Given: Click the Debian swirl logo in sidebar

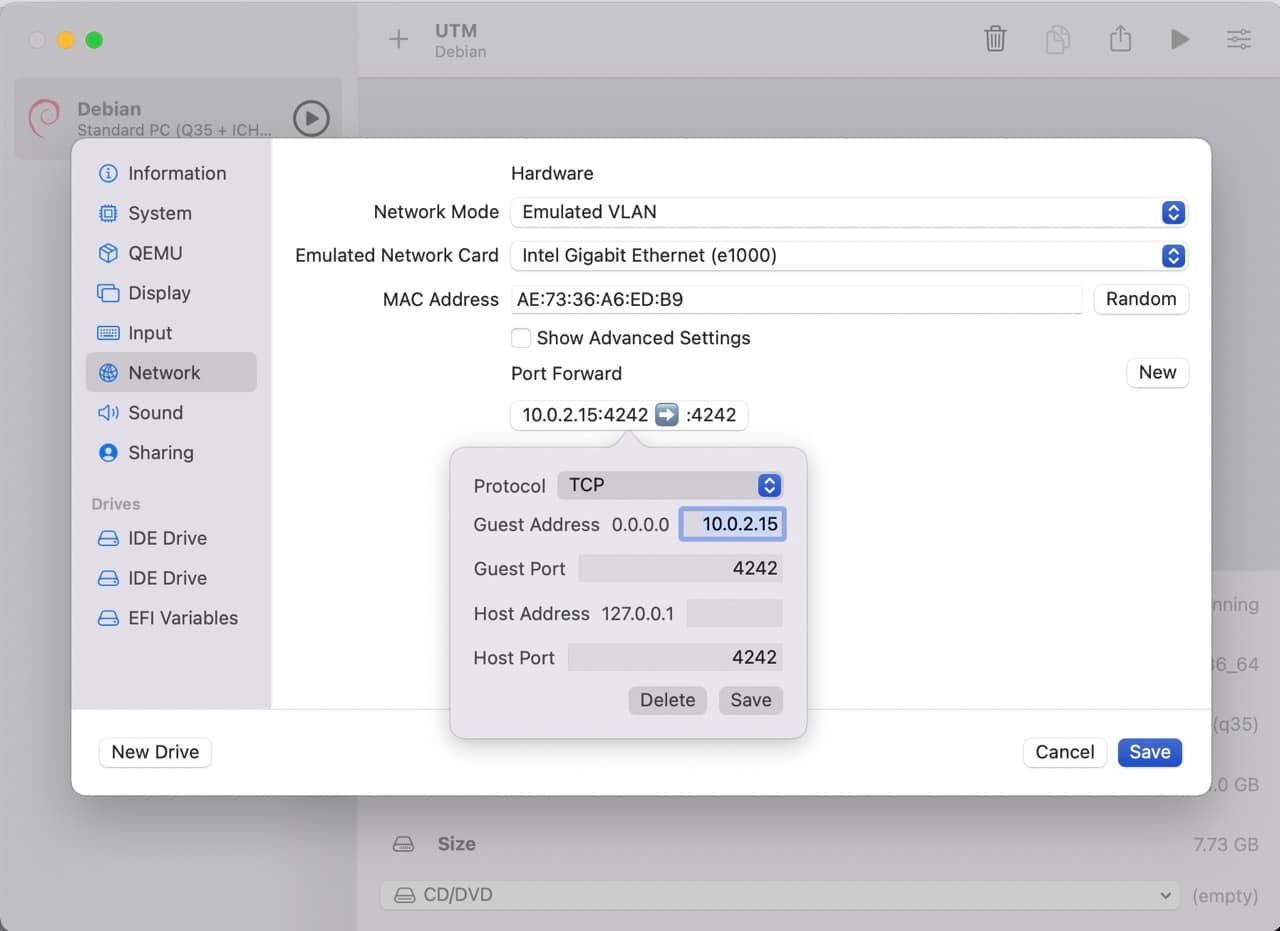Looking at the screenshot, I should (45, 119).
